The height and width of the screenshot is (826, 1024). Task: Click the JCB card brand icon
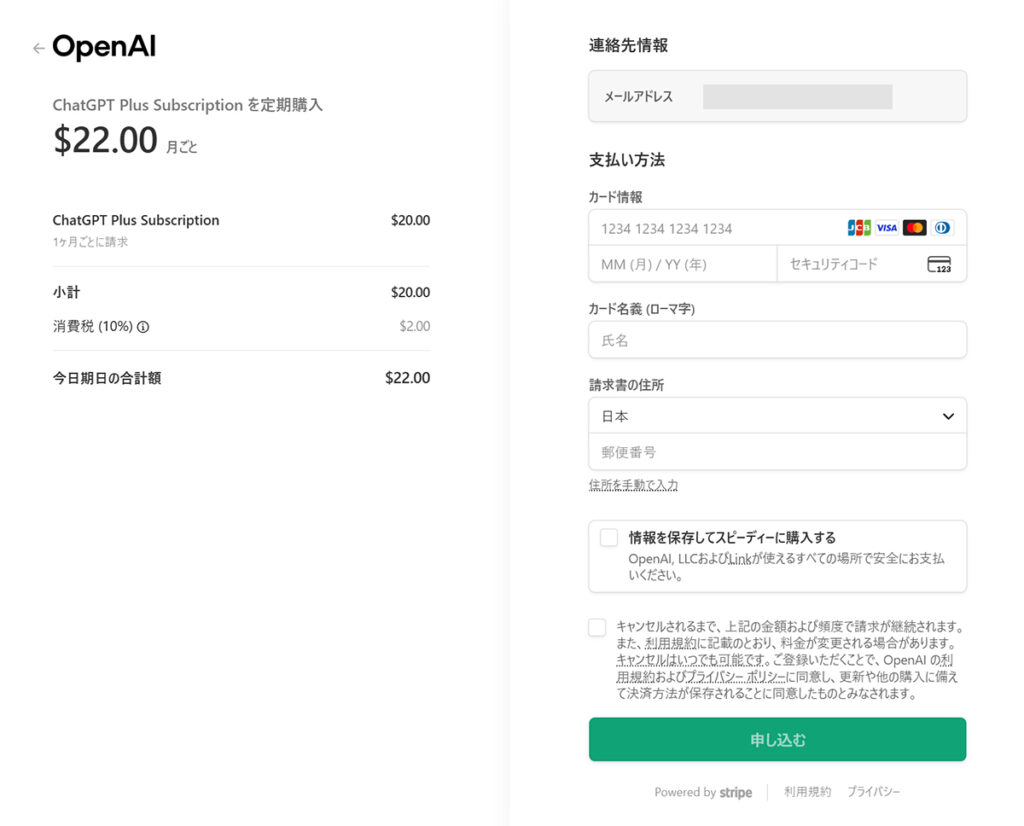[x=859, y=228]
